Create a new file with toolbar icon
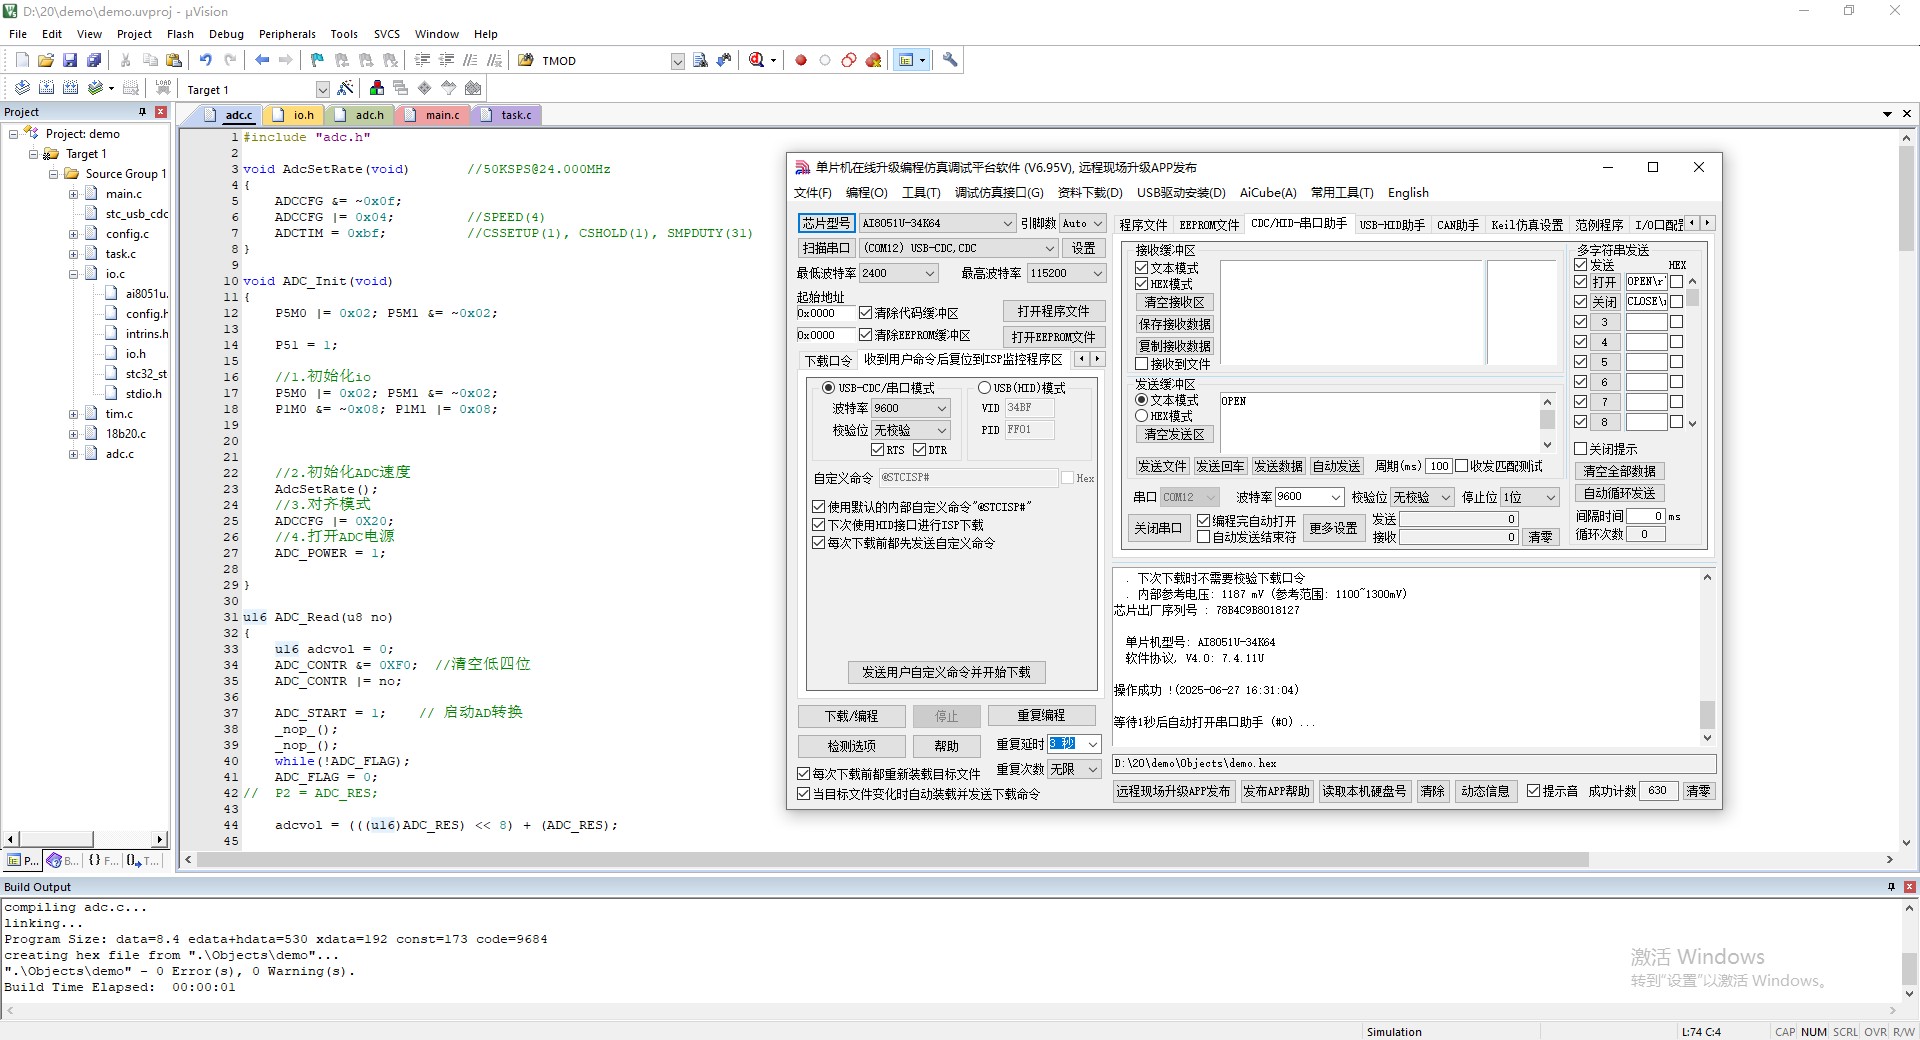Image resolution: width=1920 pixels, height=1040 pixels. coord(22,60)
